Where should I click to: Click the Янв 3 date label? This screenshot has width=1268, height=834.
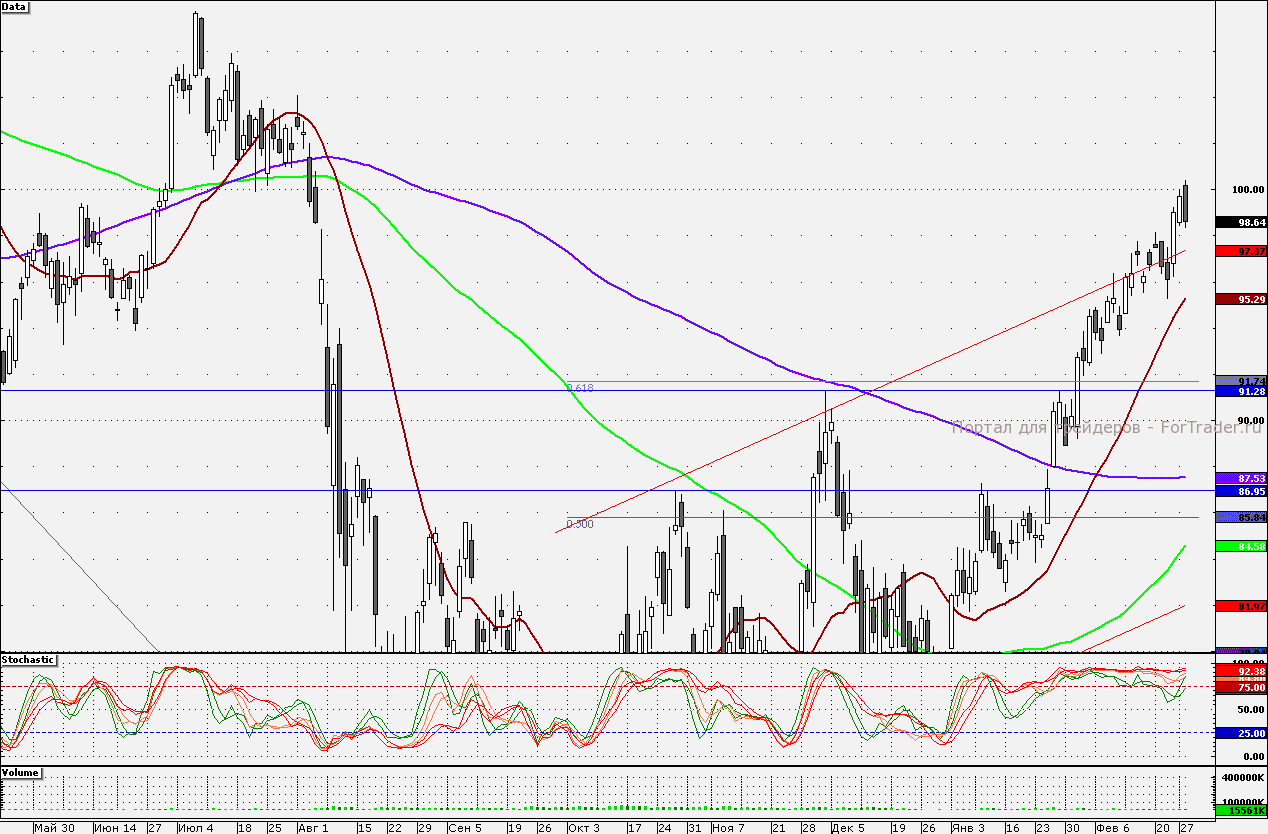pos(967,828)
